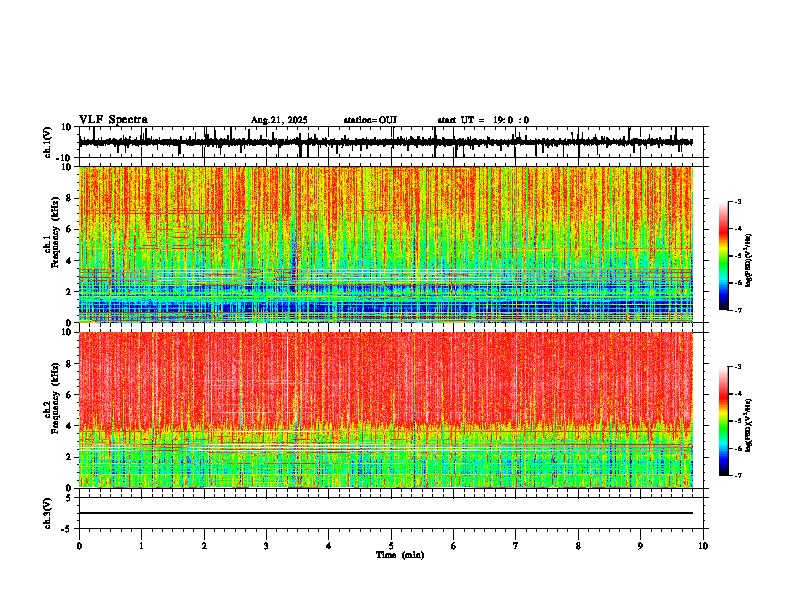
Task: Click the final "10" on the time axis
Action: [x=703, y=545]
